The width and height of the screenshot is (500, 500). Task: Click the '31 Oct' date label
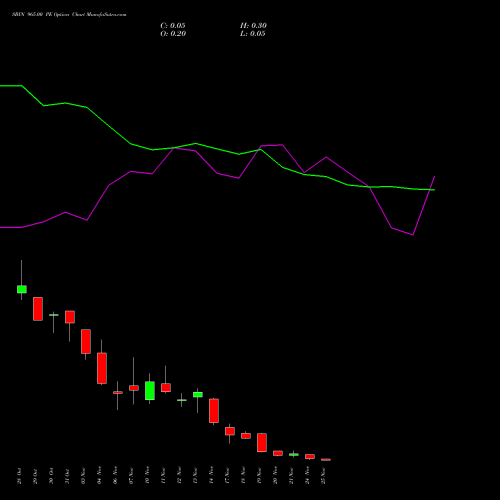67,476
